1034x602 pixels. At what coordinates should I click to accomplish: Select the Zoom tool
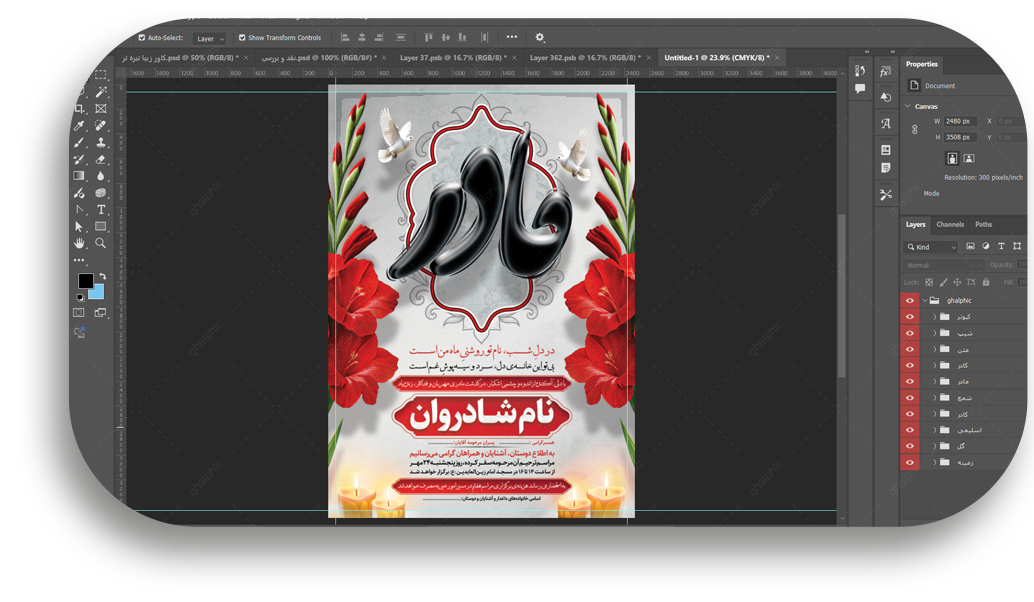click(x=101, y=243)
